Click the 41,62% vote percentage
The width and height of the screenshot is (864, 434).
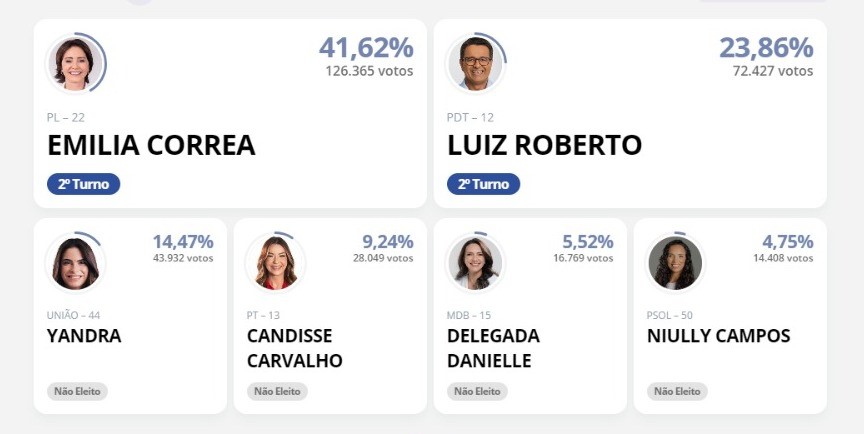tap(366, 47)
